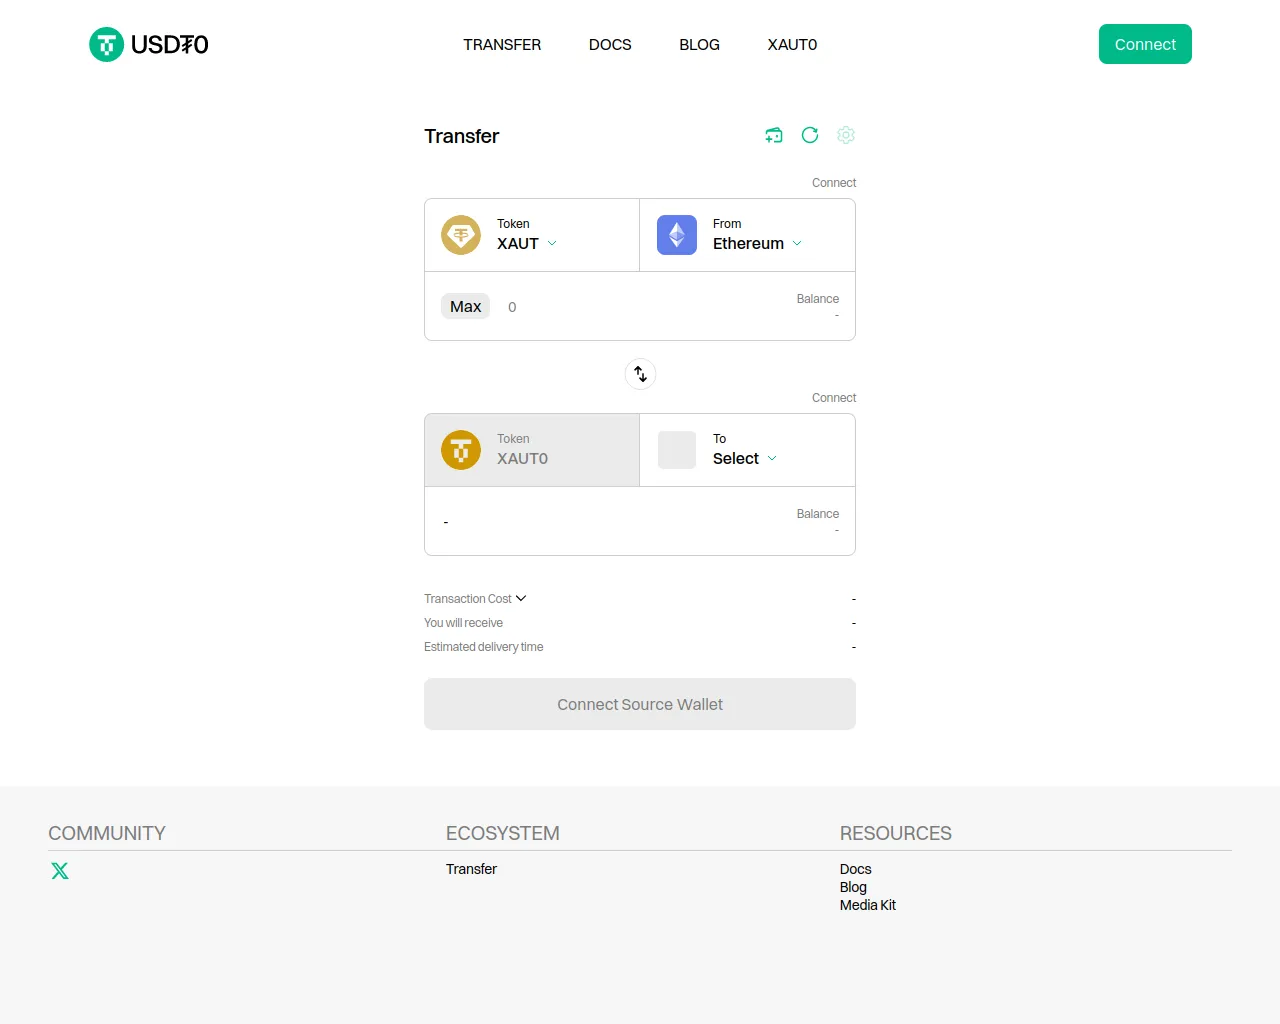Open the DOCS nav item
1280x1024 pixels.
click(610, 45)
